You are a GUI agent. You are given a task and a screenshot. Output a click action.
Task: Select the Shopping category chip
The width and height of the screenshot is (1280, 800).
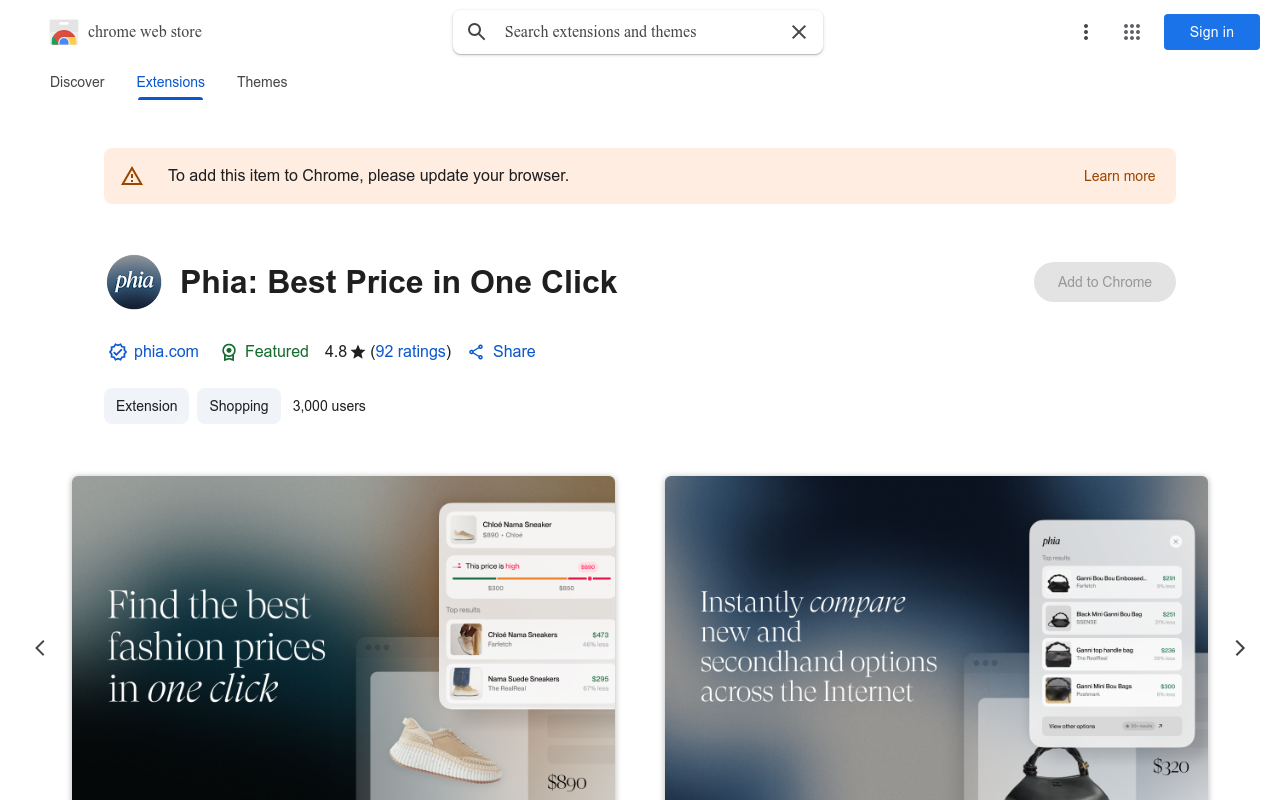[239, 406]
